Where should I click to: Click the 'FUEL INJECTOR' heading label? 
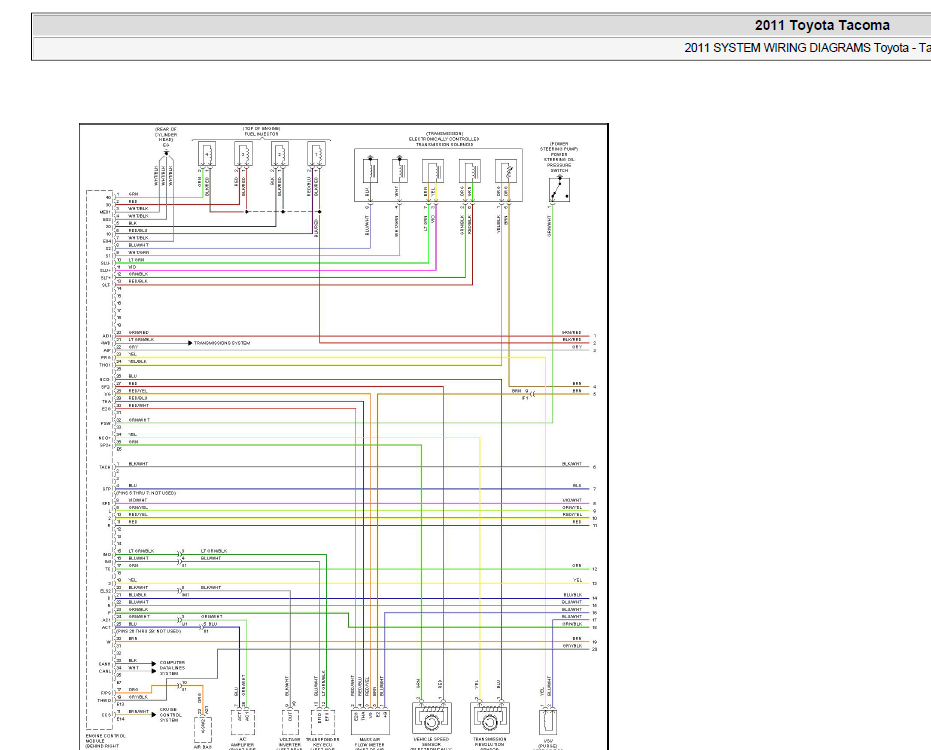tap(261, 134)
